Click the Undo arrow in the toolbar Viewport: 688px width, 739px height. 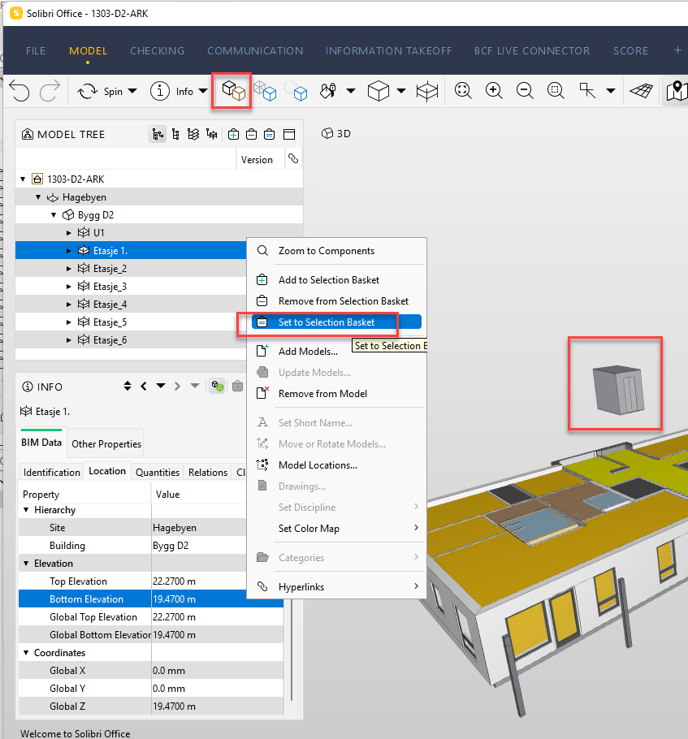click(19, 90)
